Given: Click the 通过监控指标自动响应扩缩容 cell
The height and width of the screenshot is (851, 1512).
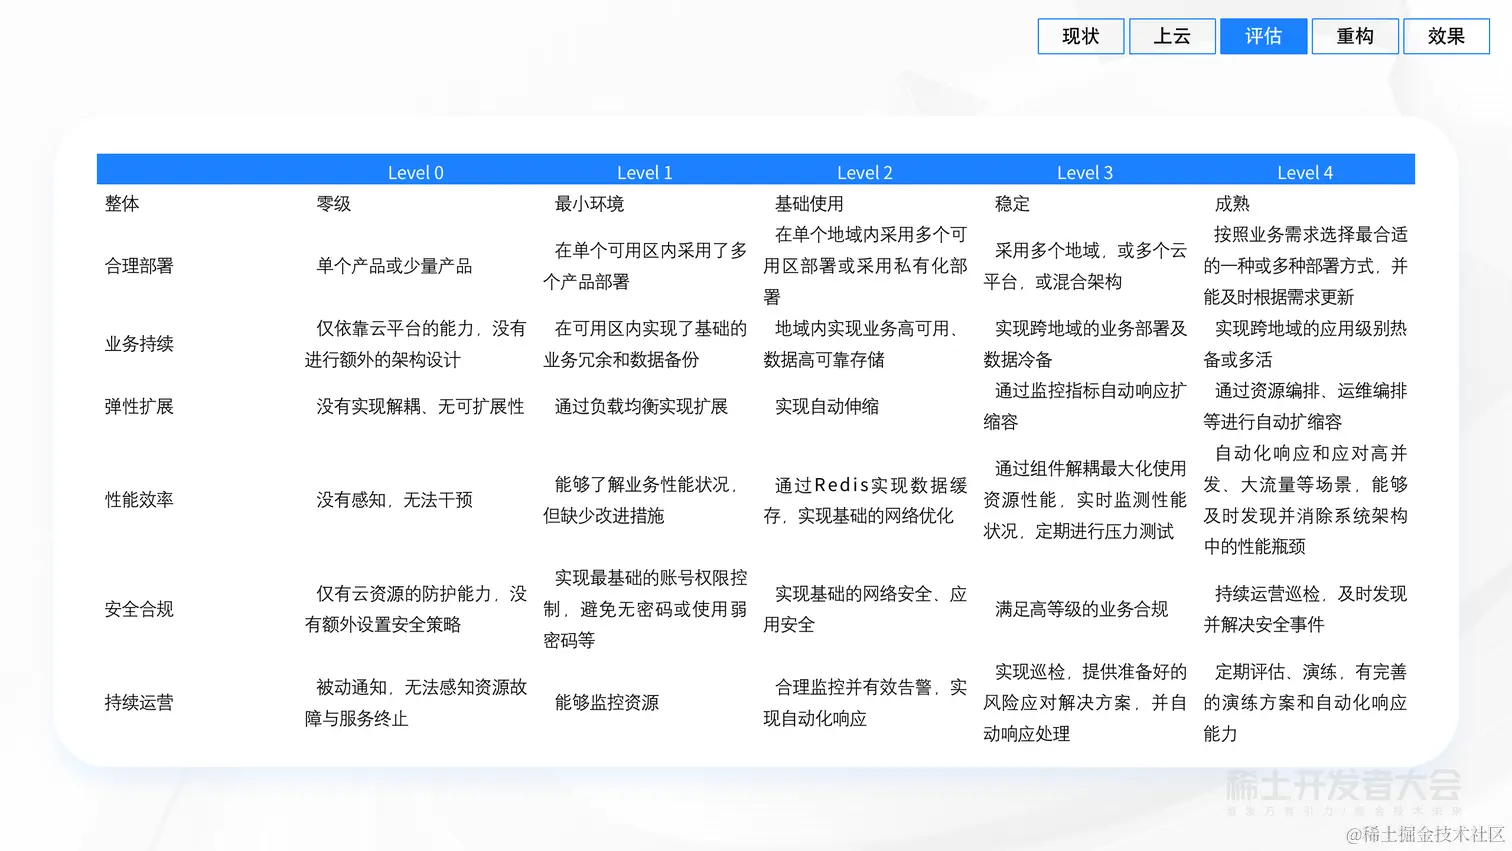Looking at the screenshot, I should [1085, 406].
